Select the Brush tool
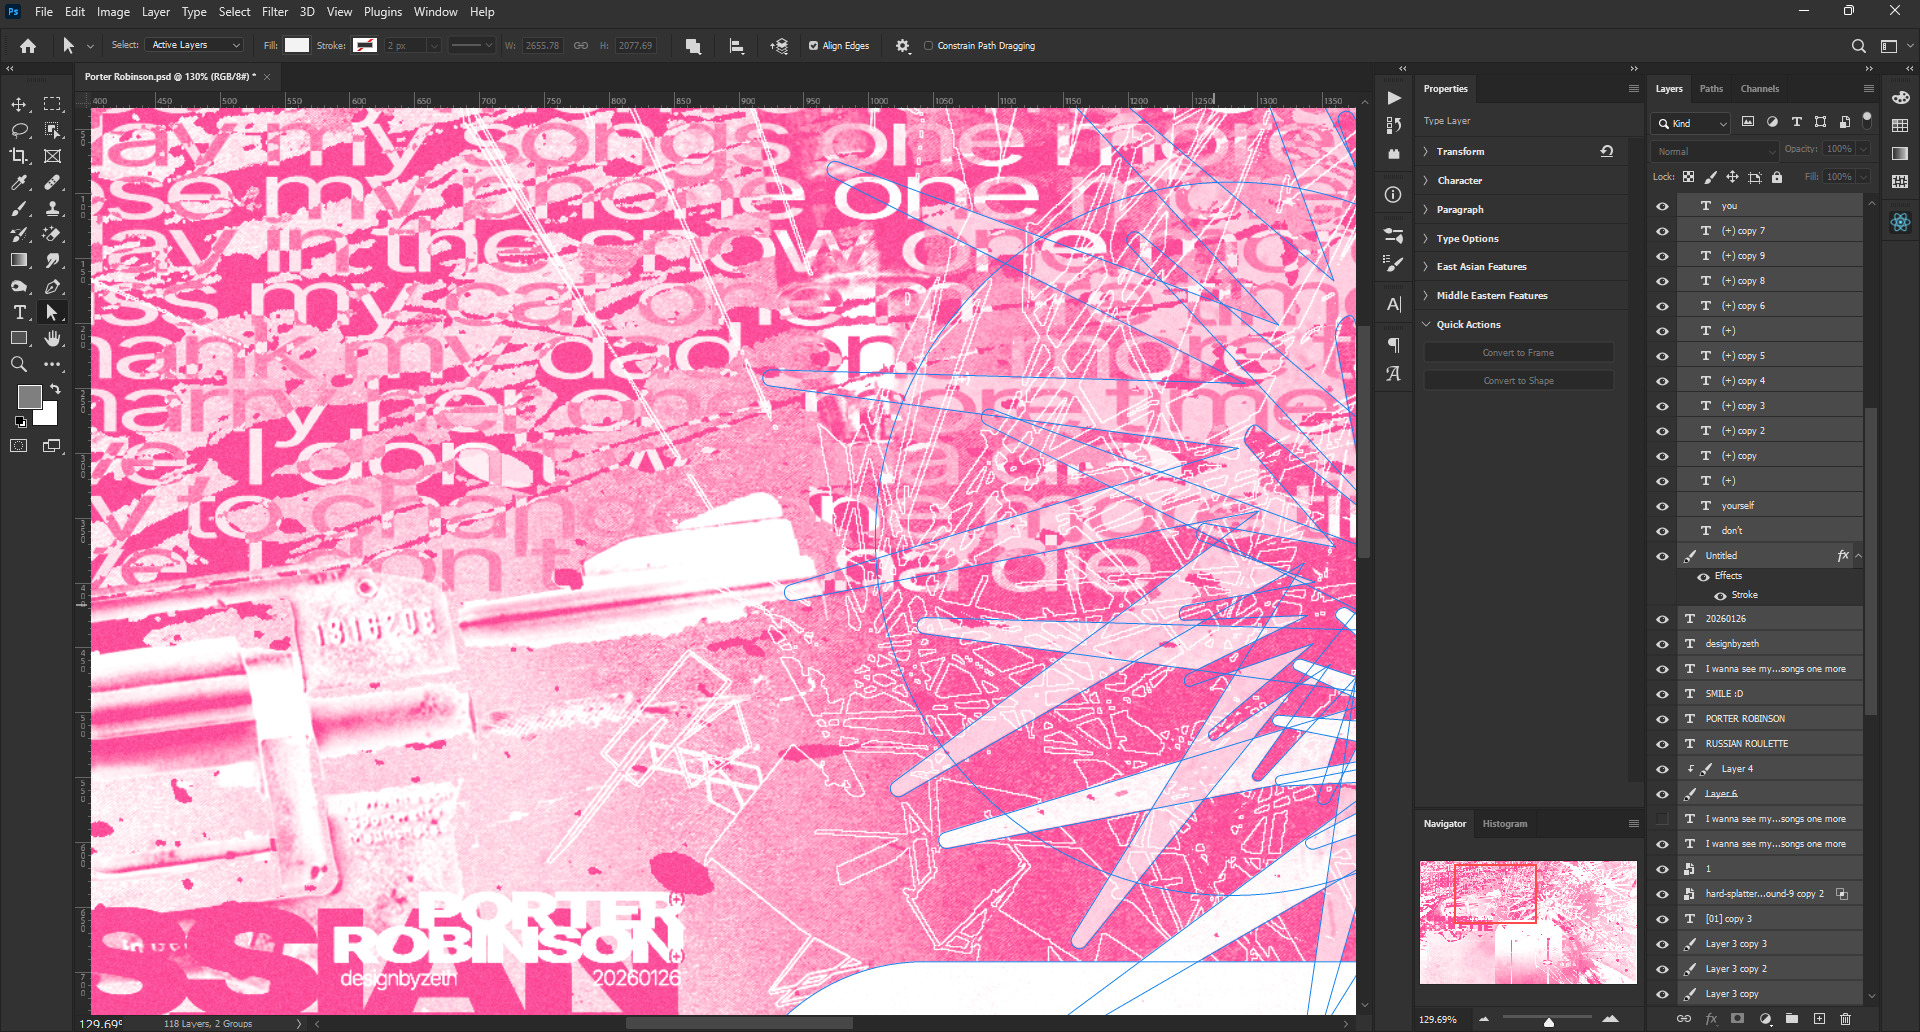 click(19, 208)
